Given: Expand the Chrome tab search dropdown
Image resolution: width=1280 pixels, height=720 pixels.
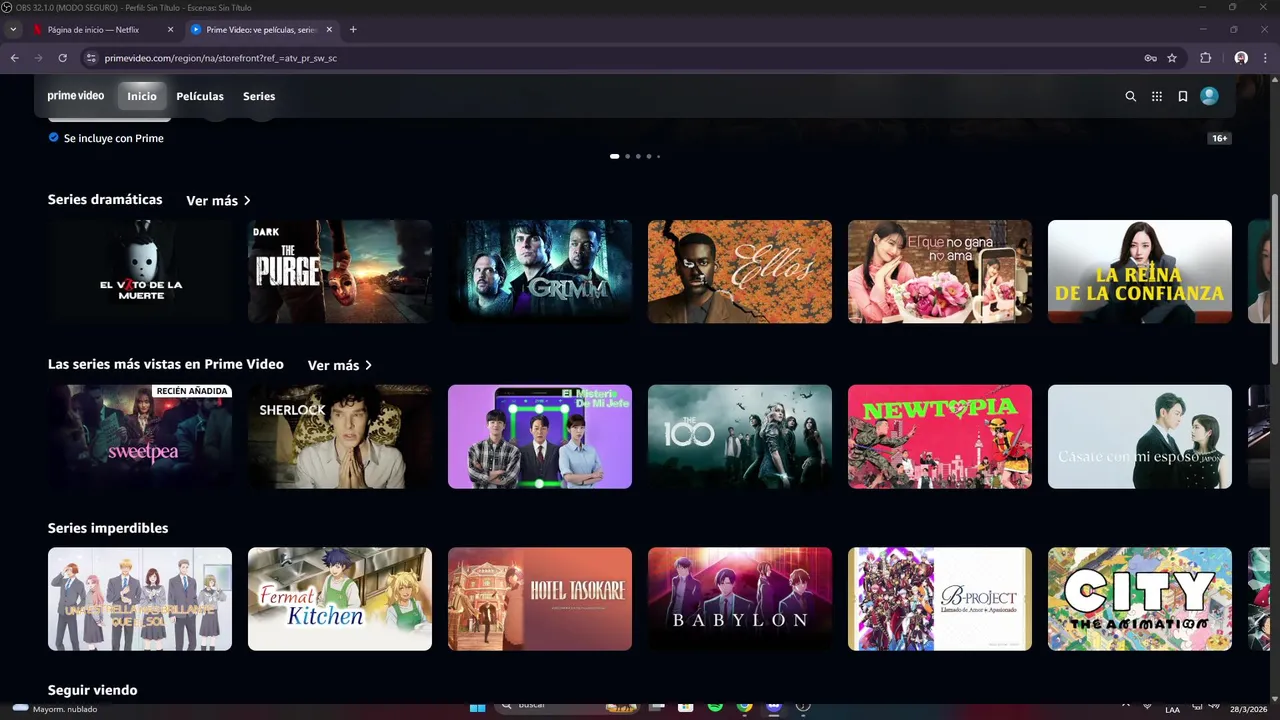Looking at the screenshot, I should [13, 30].
